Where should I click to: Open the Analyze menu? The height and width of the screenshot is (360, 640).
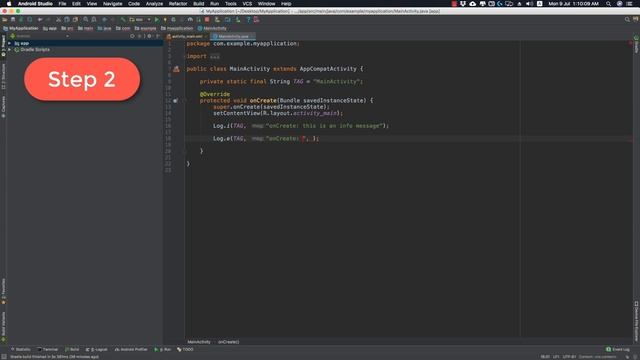click(x=154, y=4)
